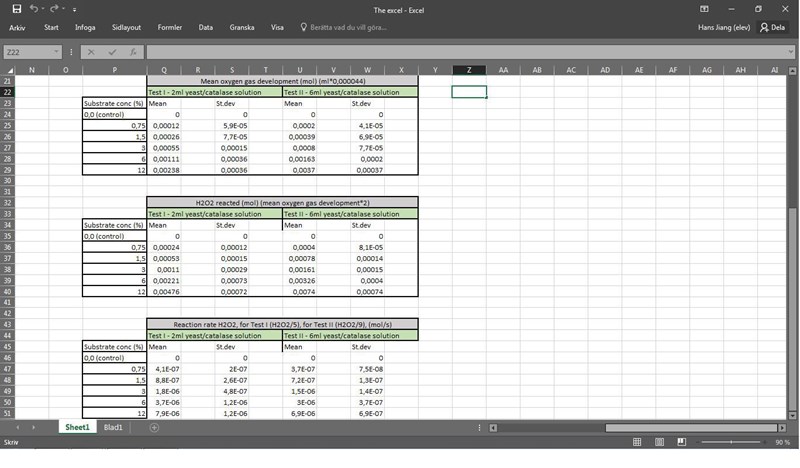
Task: Add a new sheet with plus icon
Action: (154, 428)
